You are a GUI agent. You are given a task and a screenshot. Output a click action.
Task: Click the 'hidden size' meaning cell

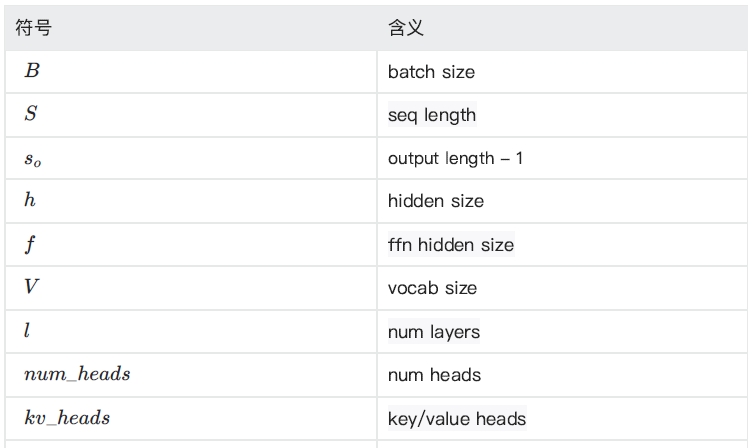pos(436,201)
